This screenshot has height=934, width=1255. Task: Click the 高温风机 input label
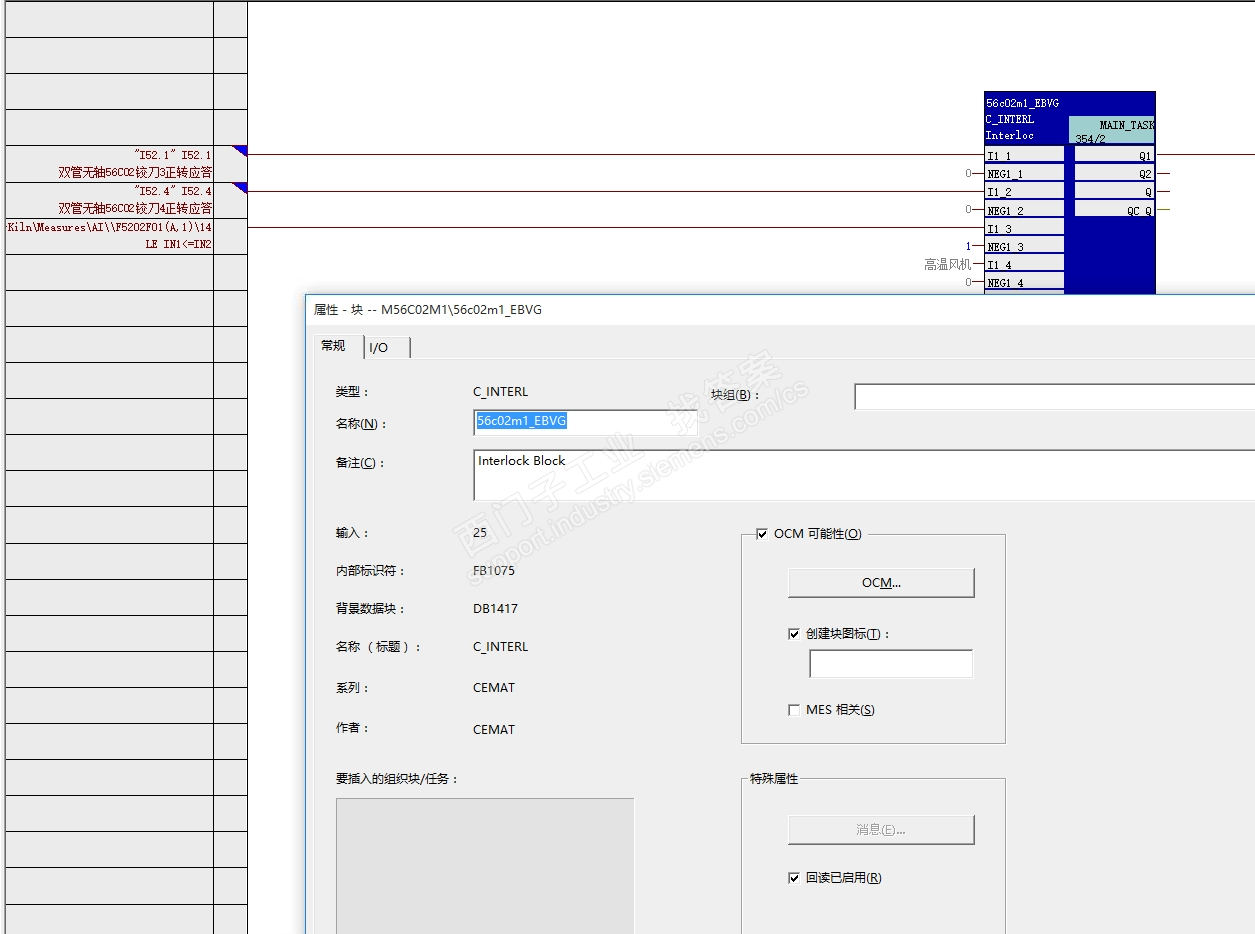947,265
